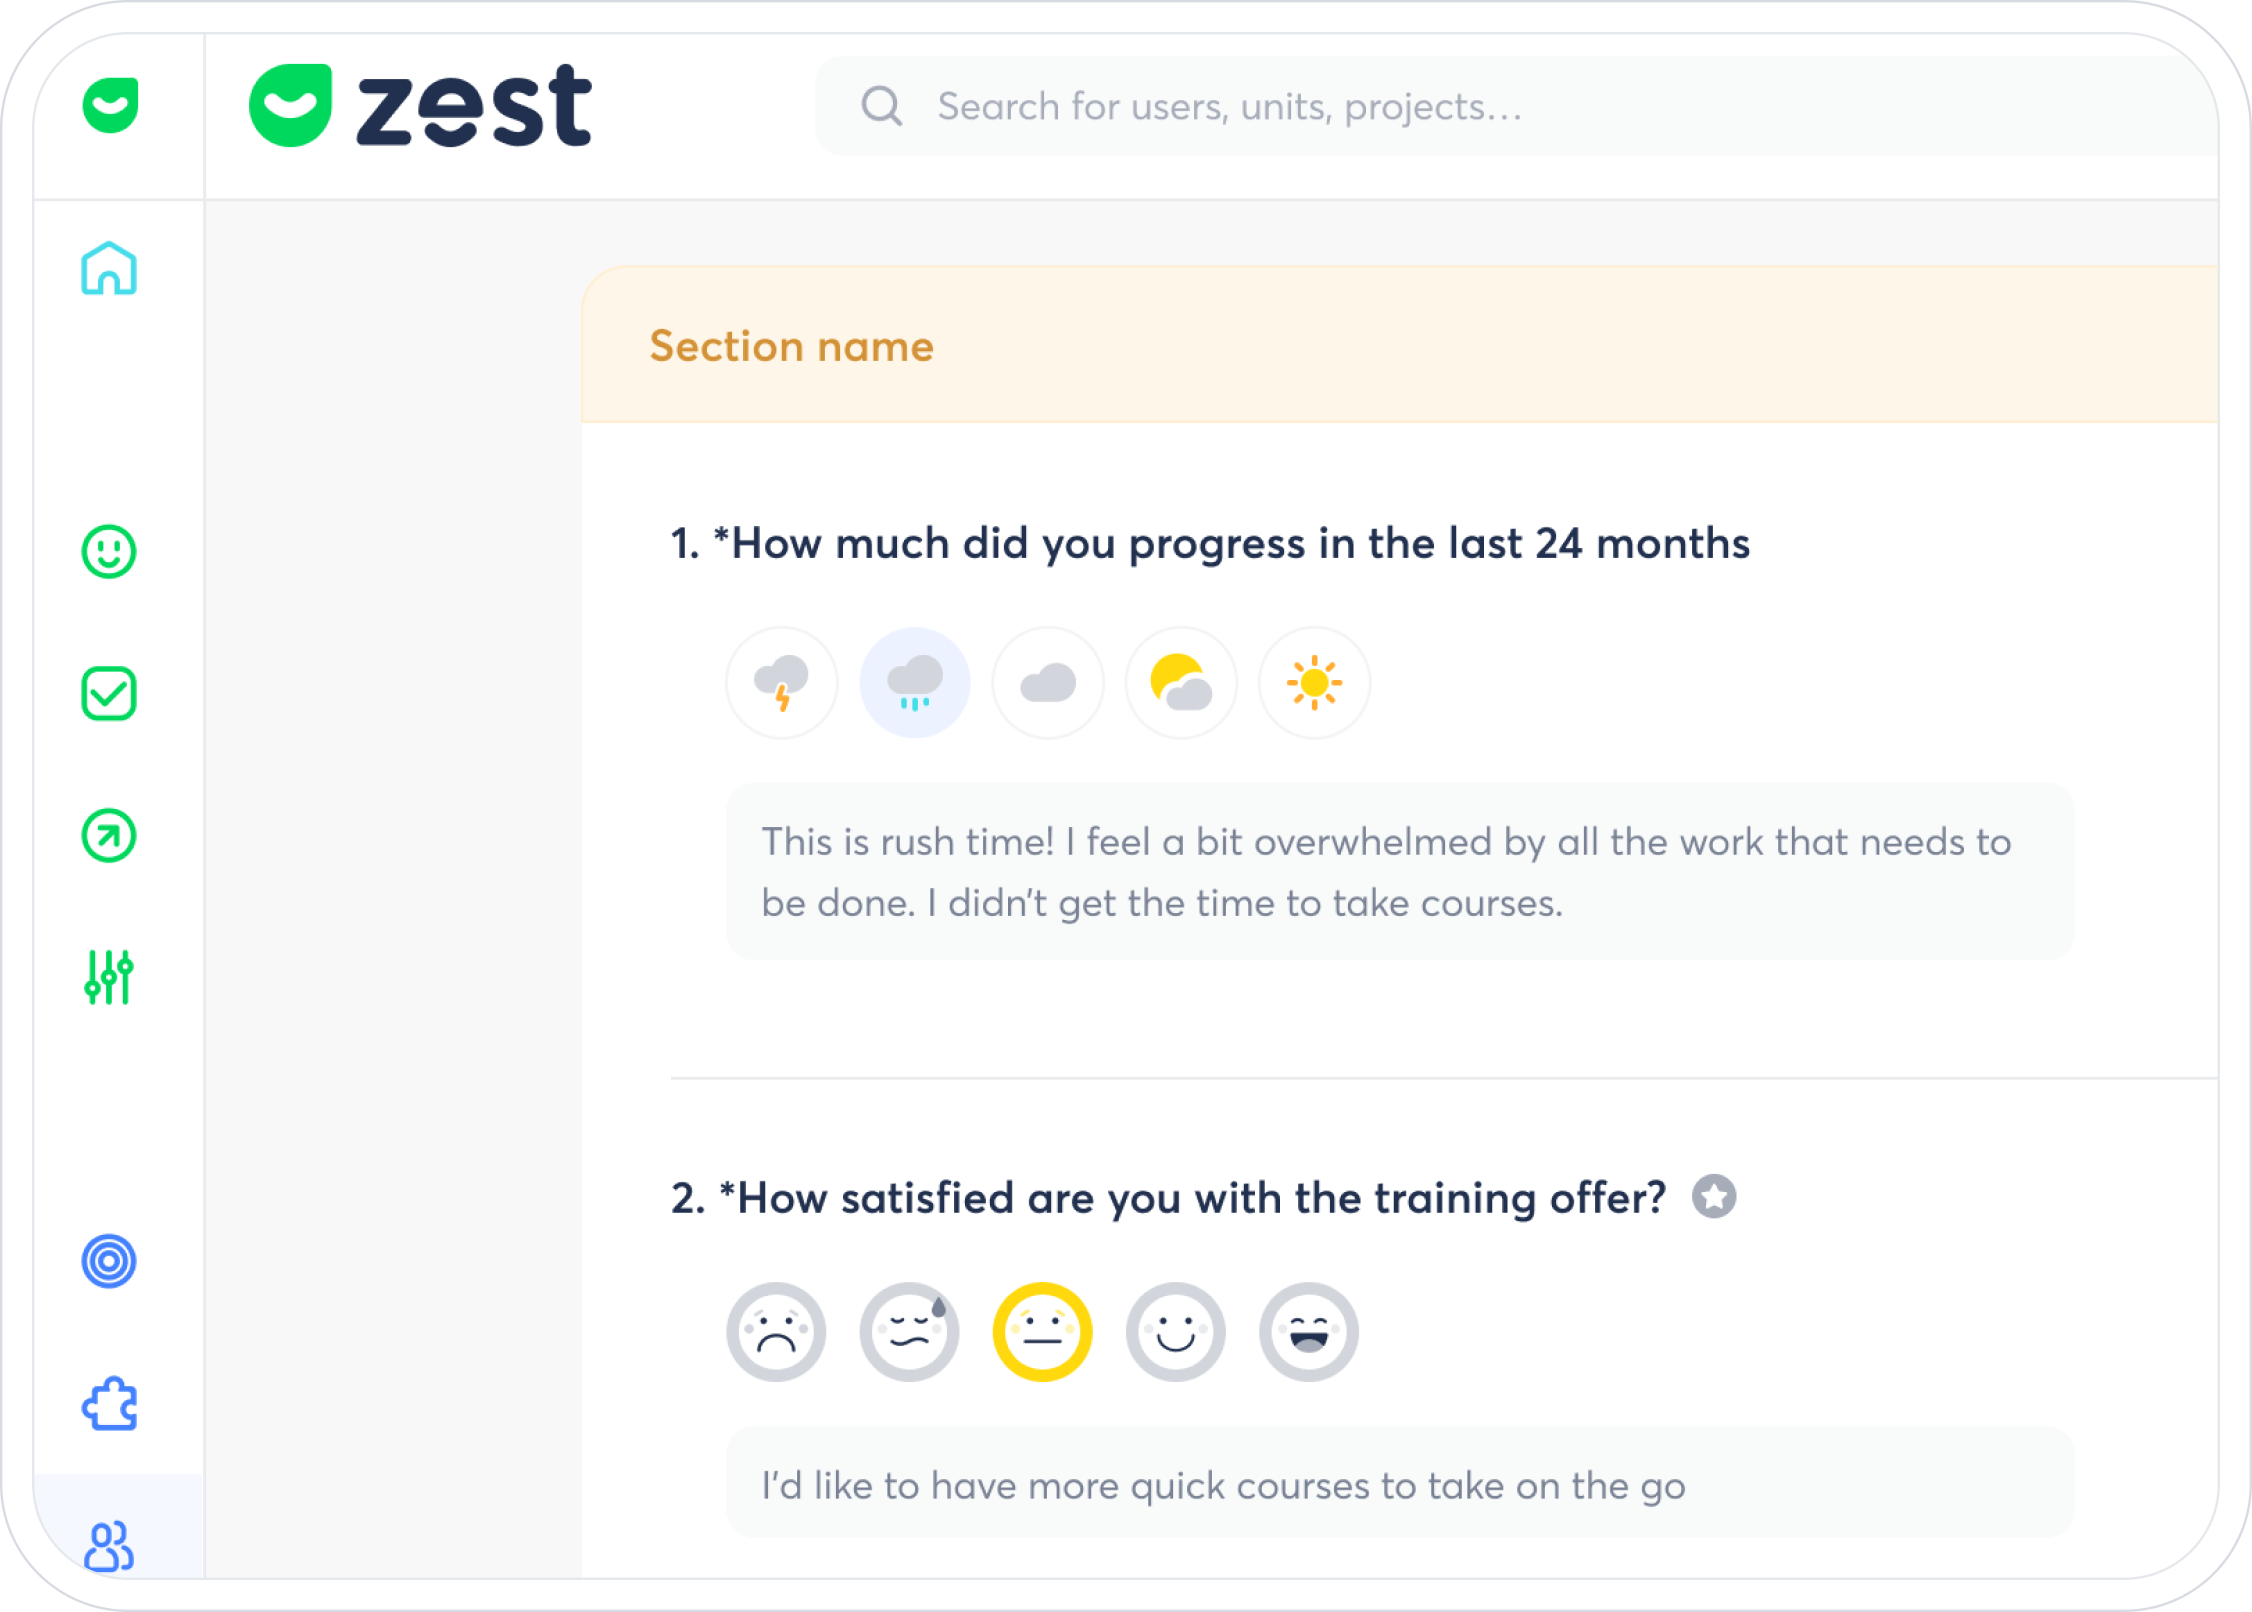The height and width of the screenshot is (1612, 2252).
Task: Select the thunderstorm weather rating
Action: (781, 683)
